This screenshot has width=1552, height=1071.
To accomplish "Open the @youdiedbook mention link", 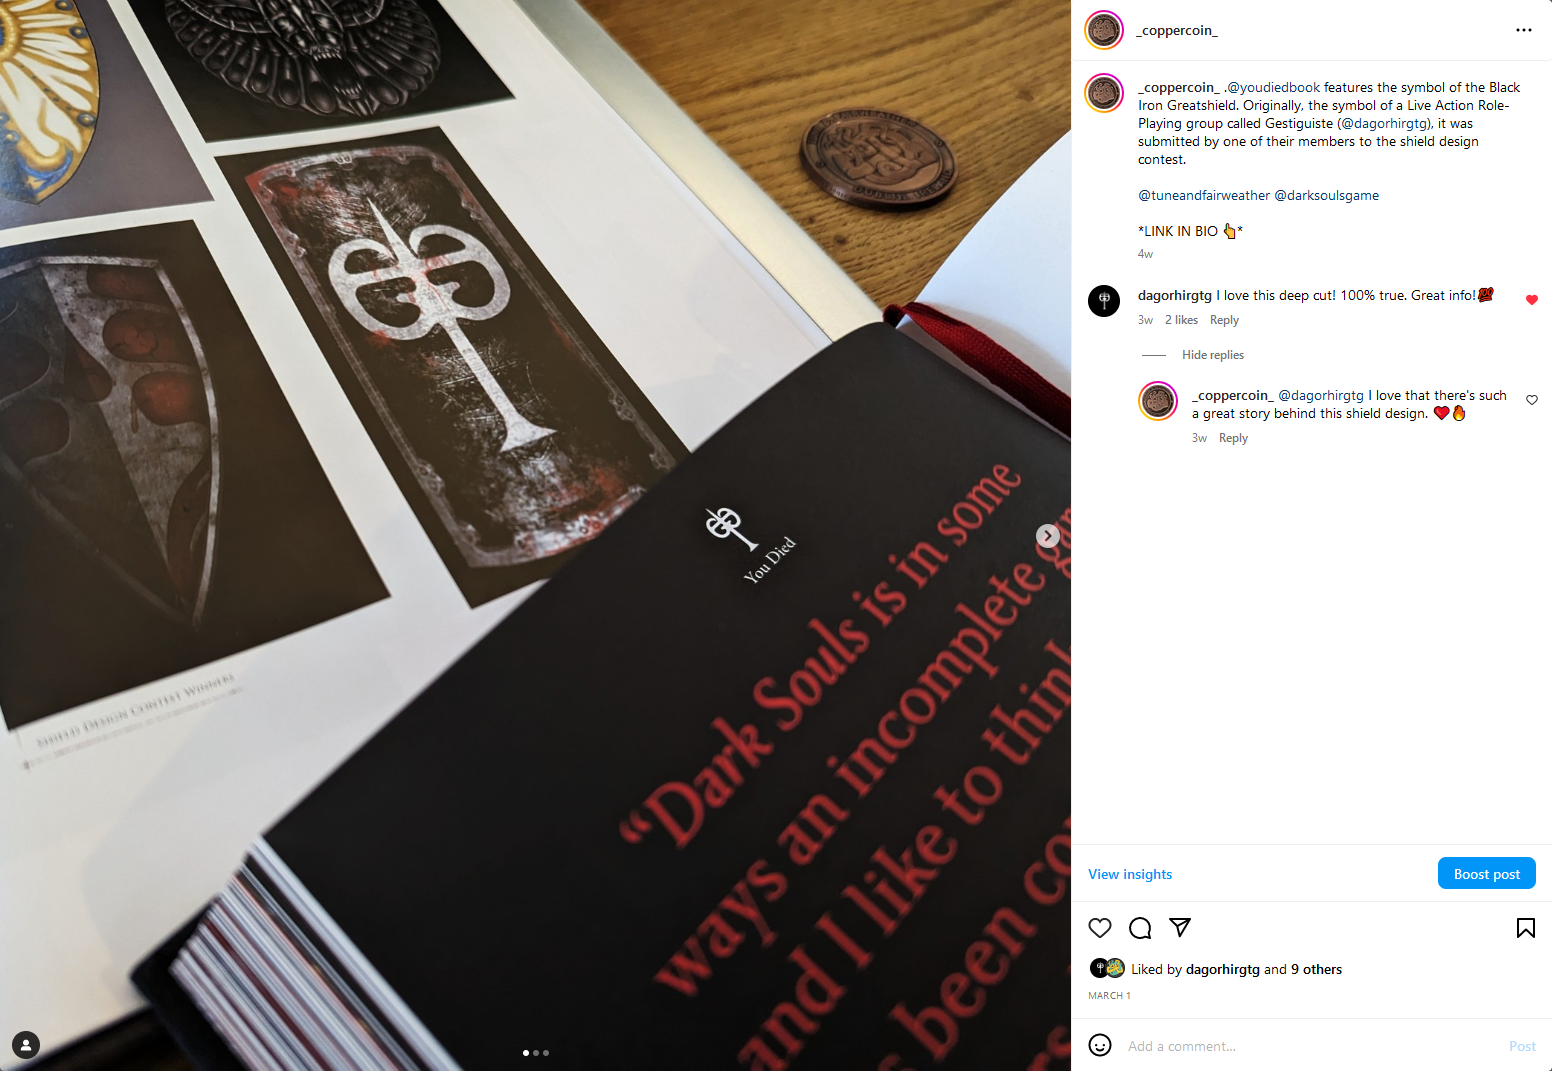I will click(1273, 87).
